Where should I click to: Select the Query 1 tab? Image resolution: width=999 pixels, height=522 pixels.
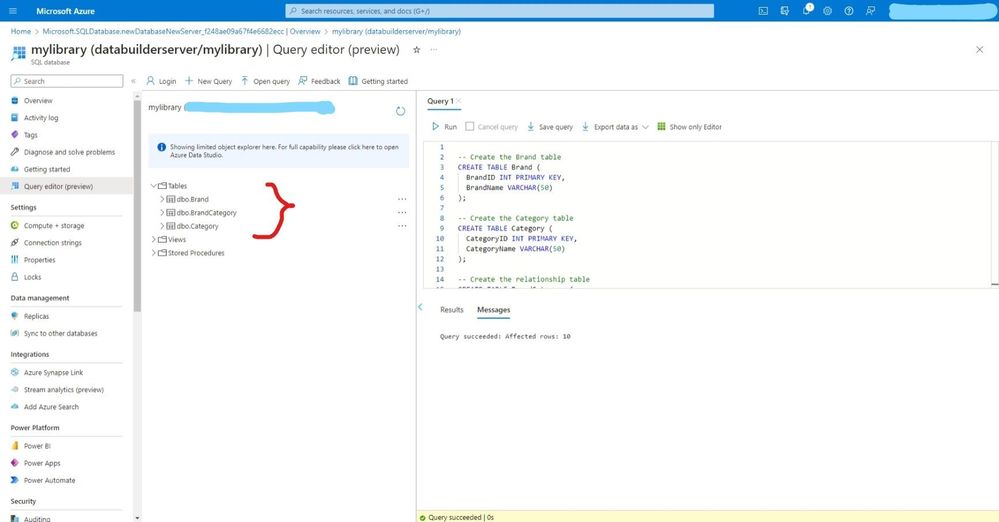tap(440, 101)
